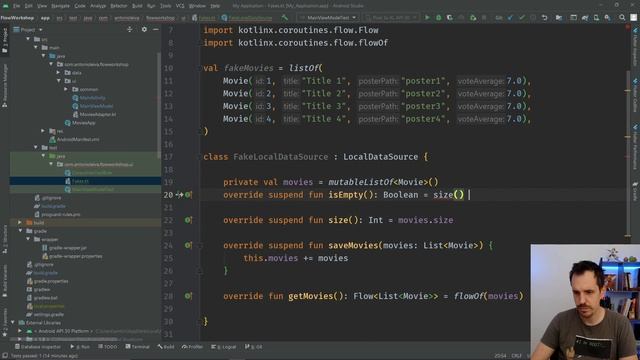The height and width of the screenshot is (360, 640).
Task: Click the collapse-all icon in the Project panel header
Action: pos(129,29)
